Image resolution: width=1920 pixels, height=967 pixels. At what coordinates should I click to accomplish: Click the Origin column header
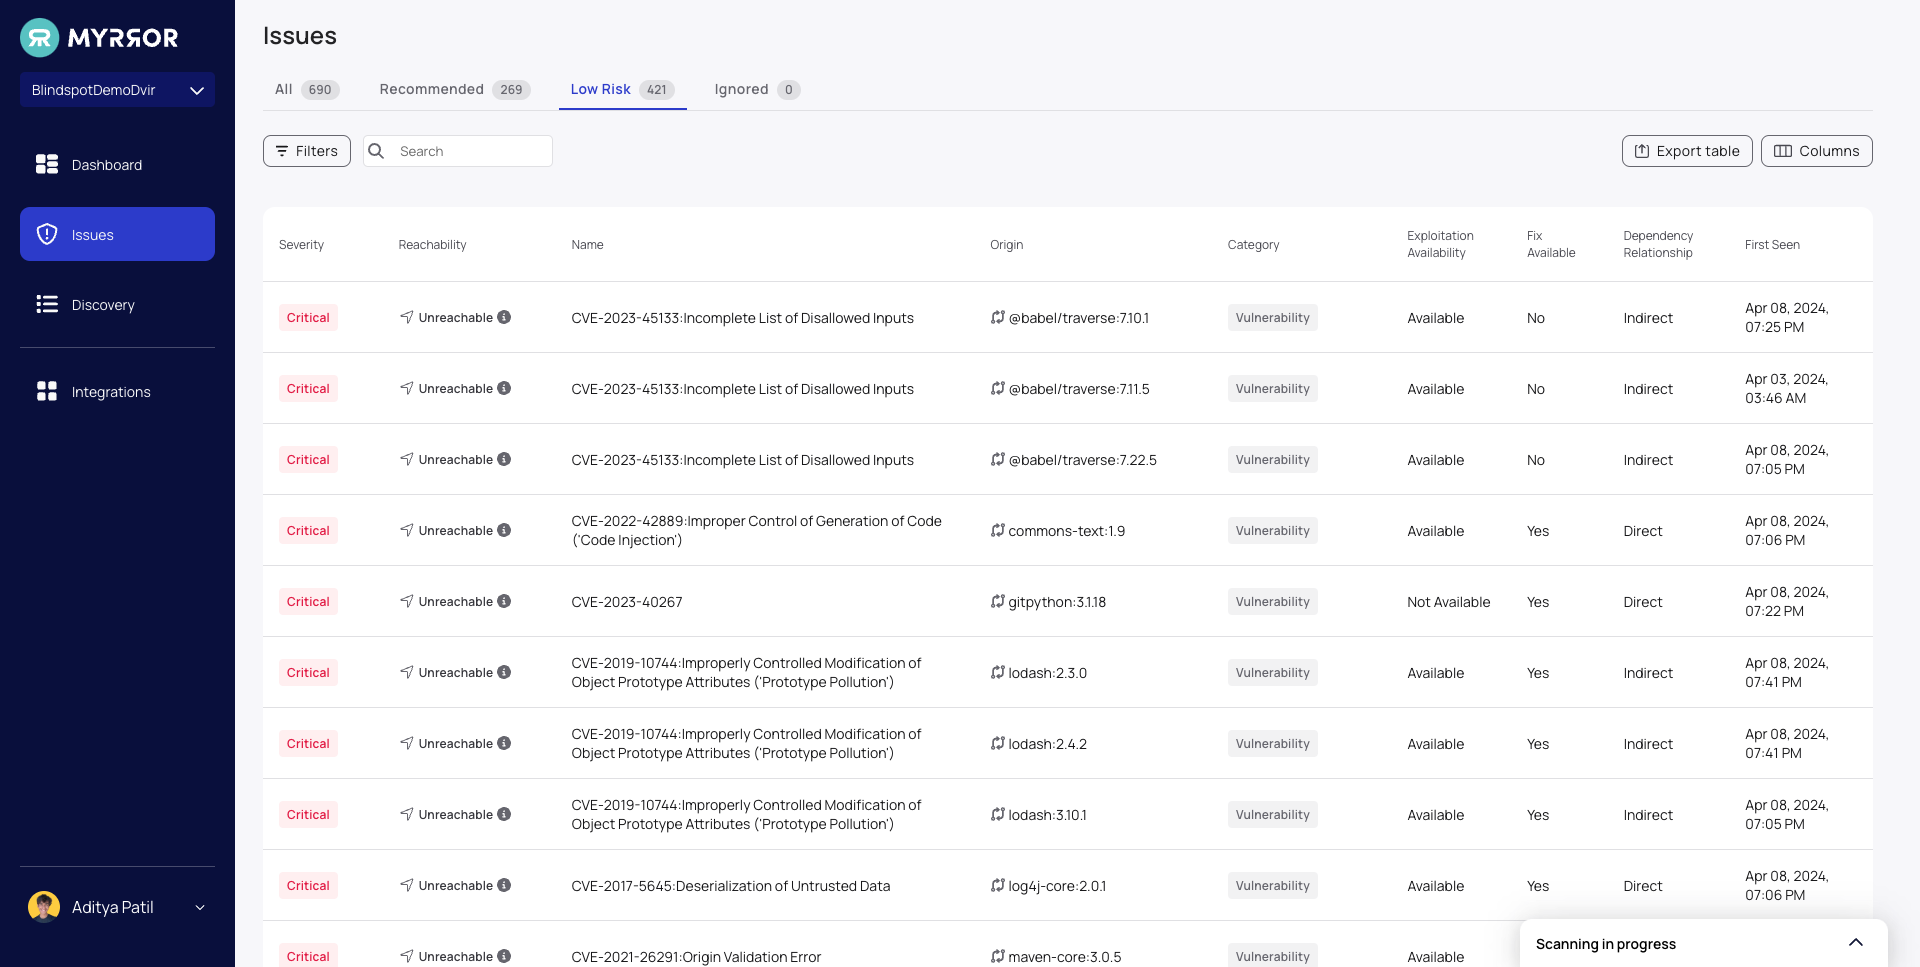[1006, 245]
